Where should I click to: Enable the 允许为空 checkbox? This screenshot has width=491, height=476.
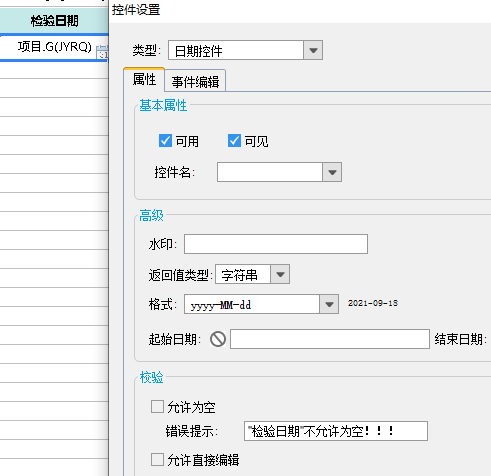coord(157,407)
